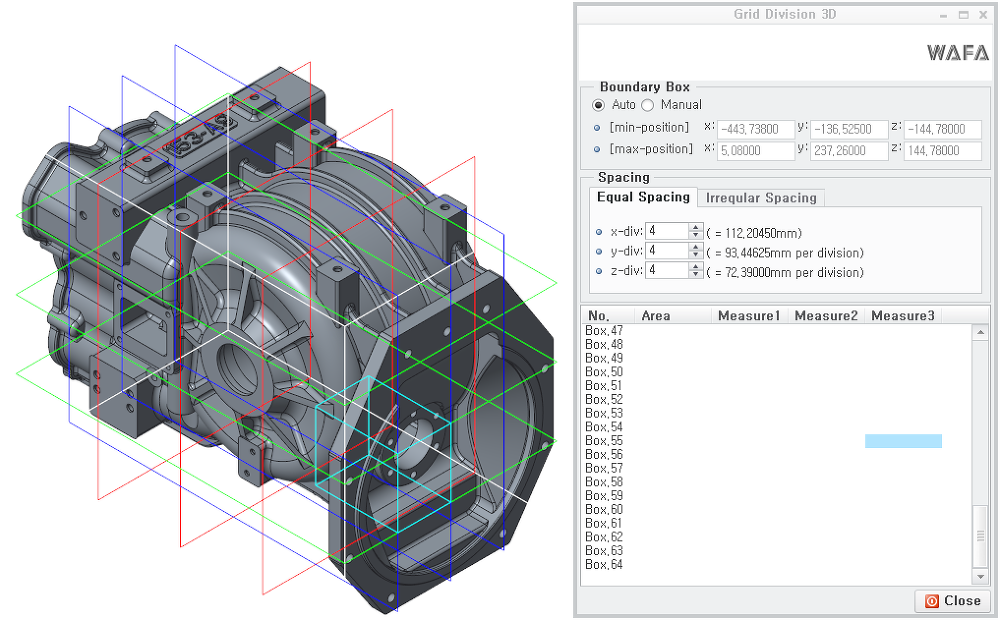Open the Equal Spacing tab
The width and height of the screenshot is (1000, 620).
pos(643,197)
